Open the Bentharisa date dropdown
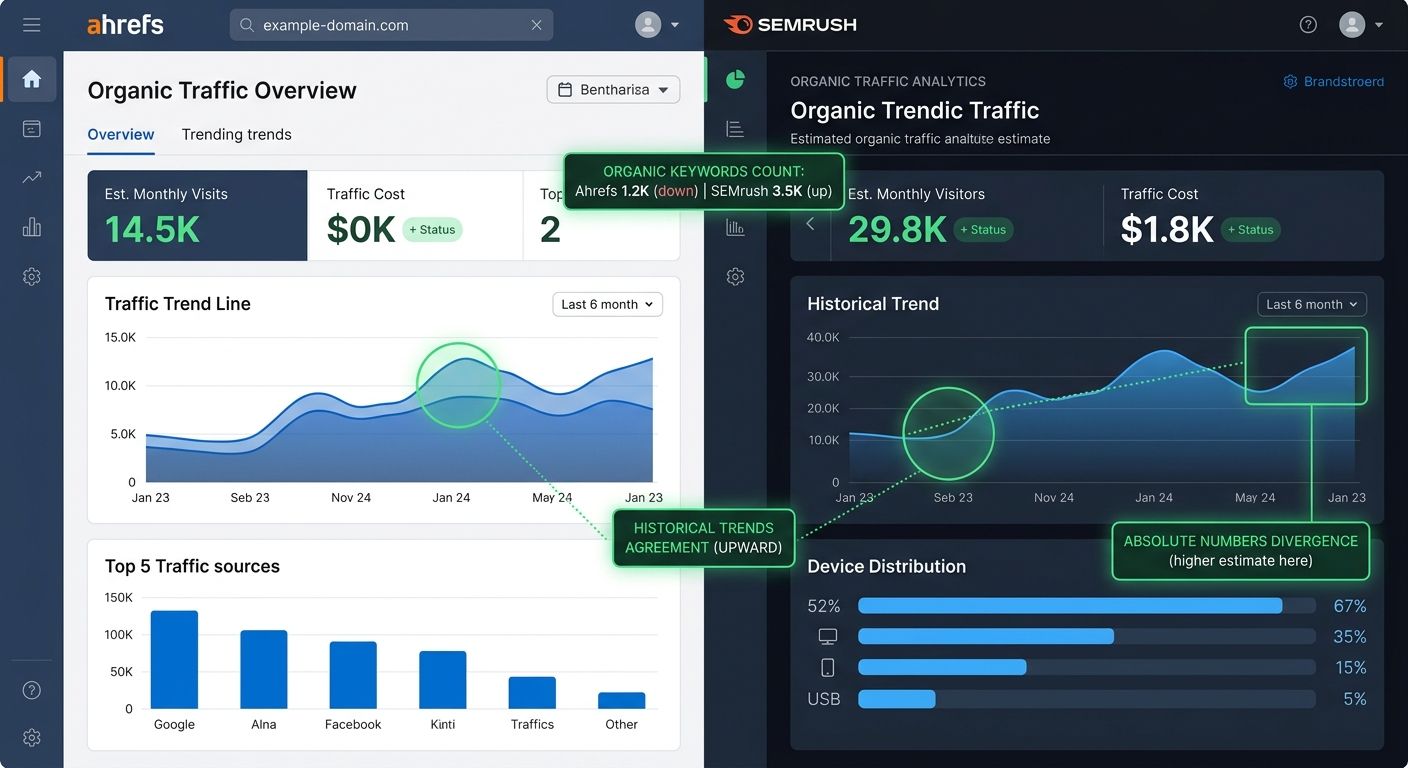The height and width of the screenshot is (768, 1408). pyautogui.click(x=613, y=89)
